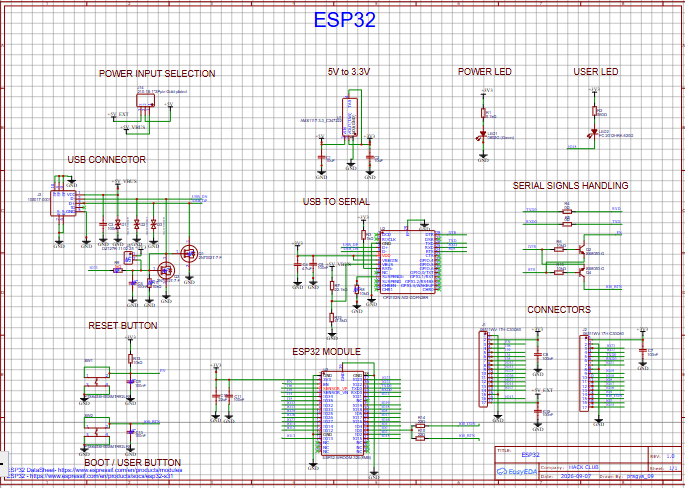
Task: Select resistor R12 47.5k at divider bottom
Action: (332, 318)
